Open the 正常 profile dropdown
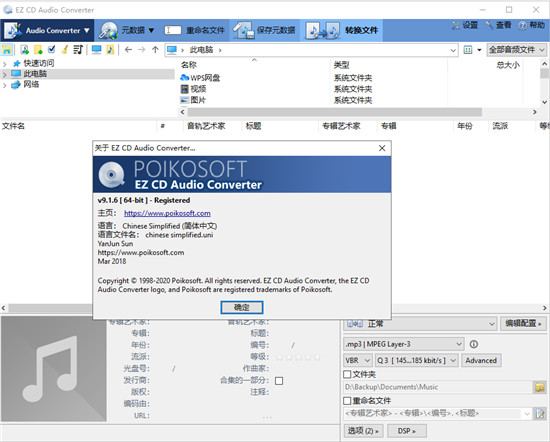 click(x=420, y=323)
